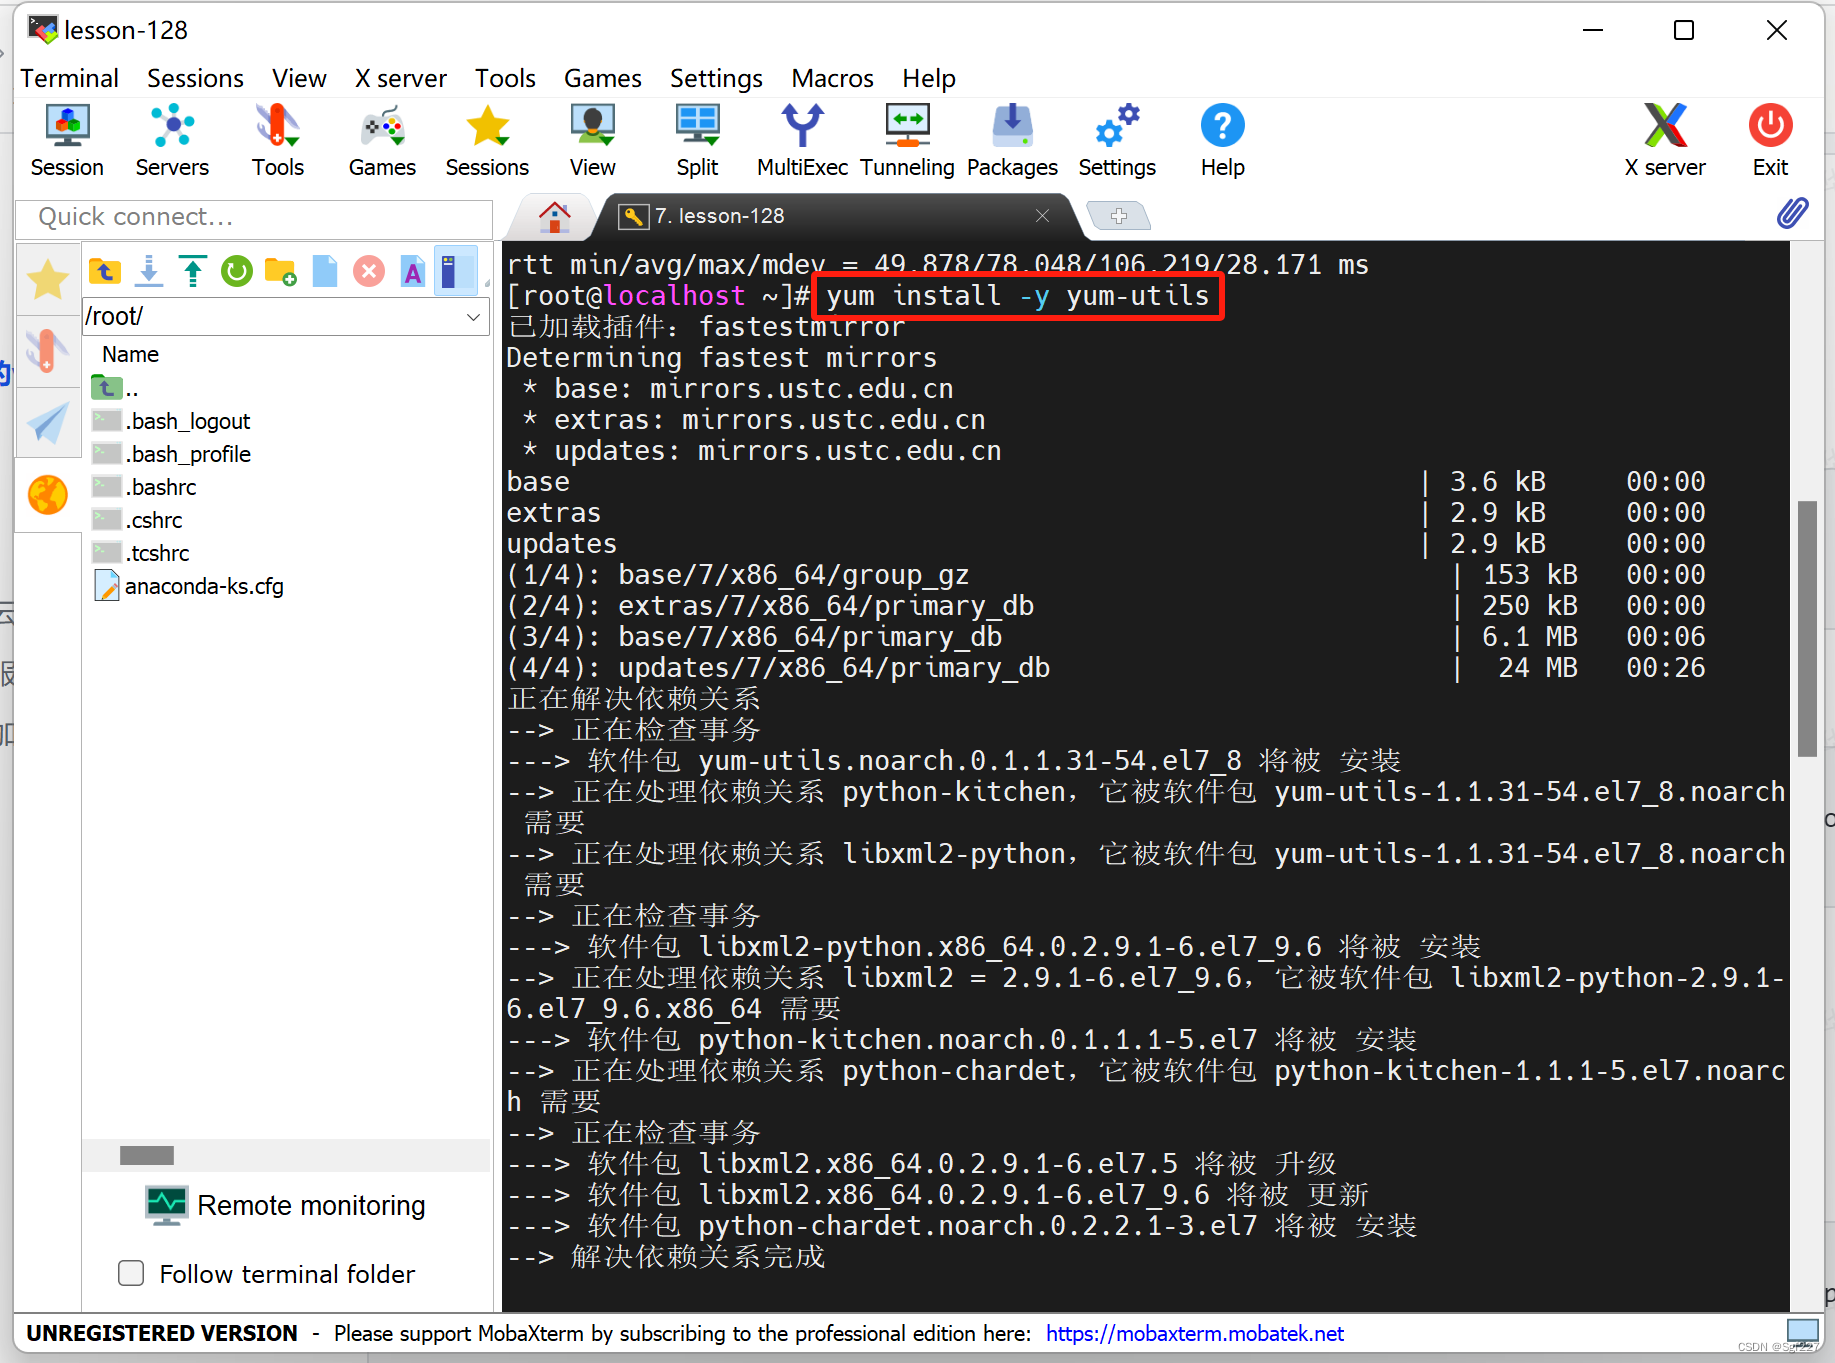Download selected files in SFTP toolbar

click(x=149, y=271)
